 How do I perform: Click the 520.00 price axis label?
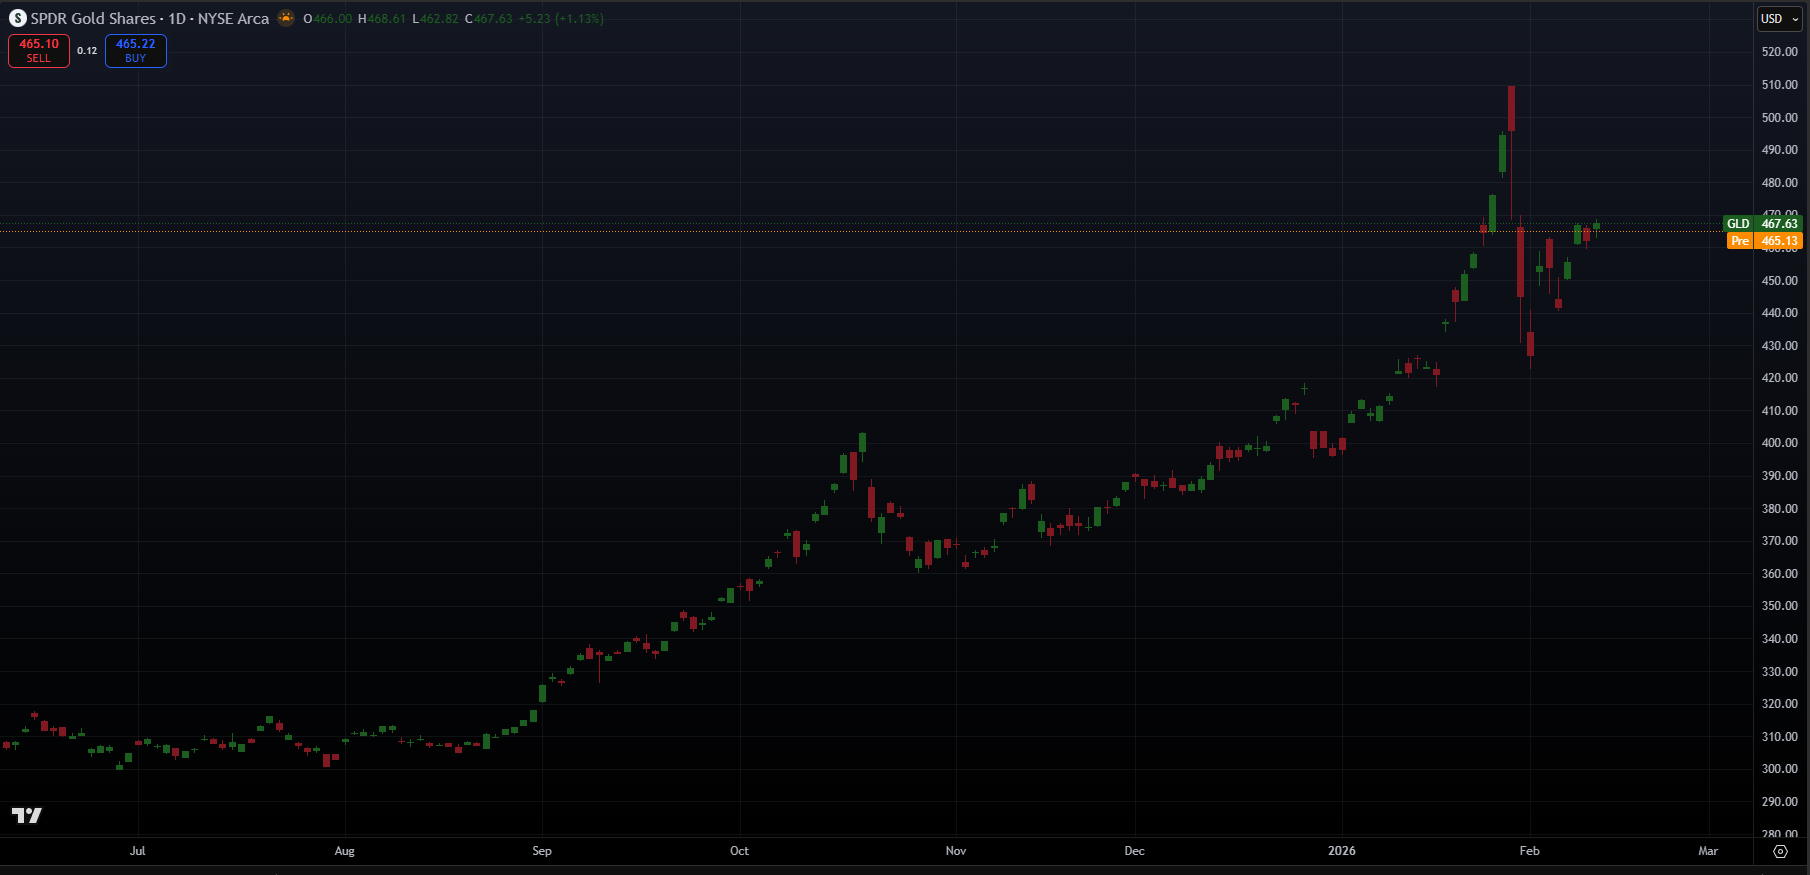tap(1780, 52)
